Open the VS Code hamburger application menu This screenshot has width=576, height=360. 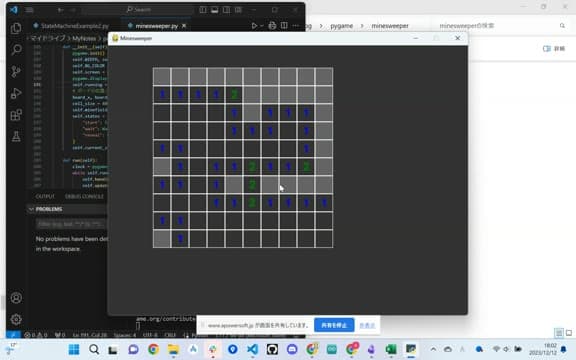click(x=29, y=10)
